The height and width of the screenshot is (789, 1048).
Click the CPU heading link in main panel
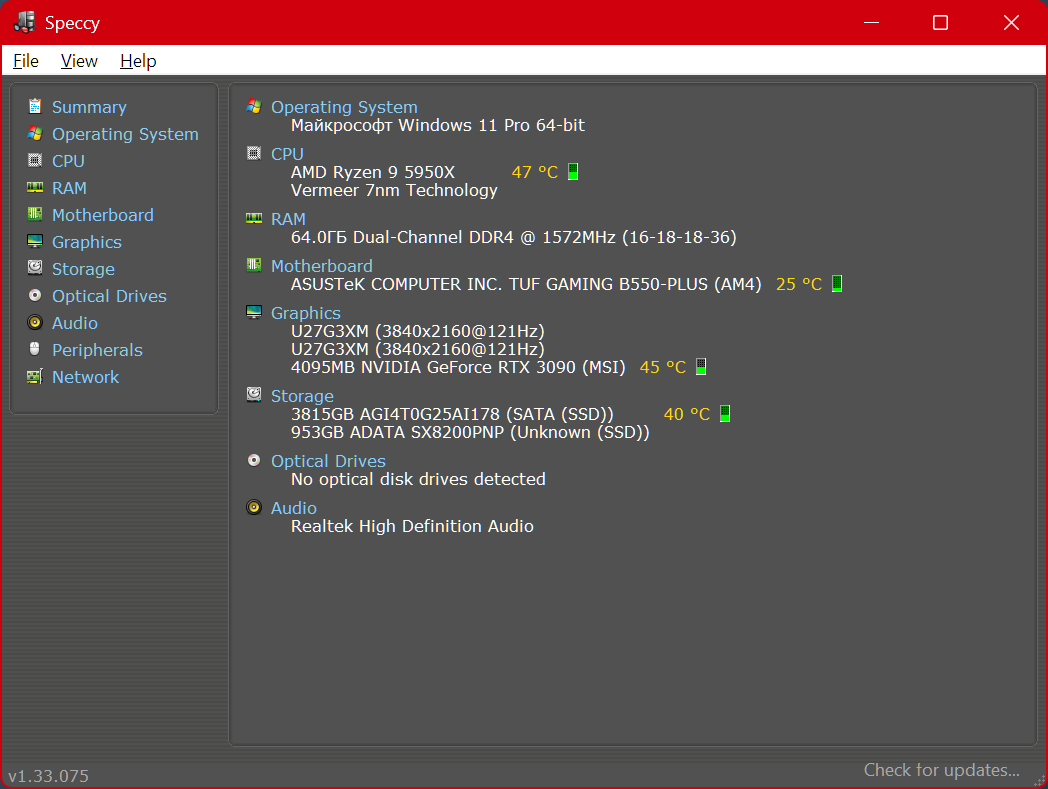click(287, 154)
